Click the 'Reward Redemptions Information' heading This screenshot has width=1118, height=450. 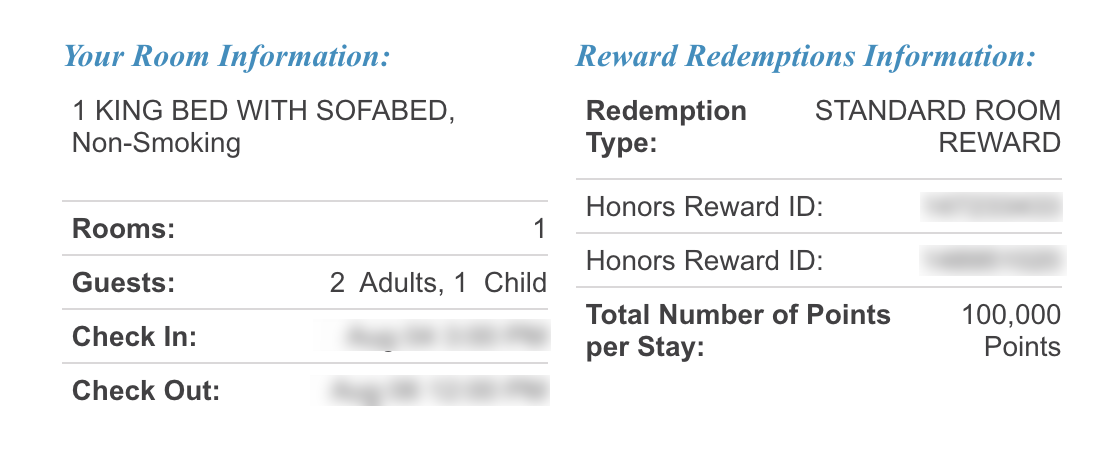click(805, 56)
